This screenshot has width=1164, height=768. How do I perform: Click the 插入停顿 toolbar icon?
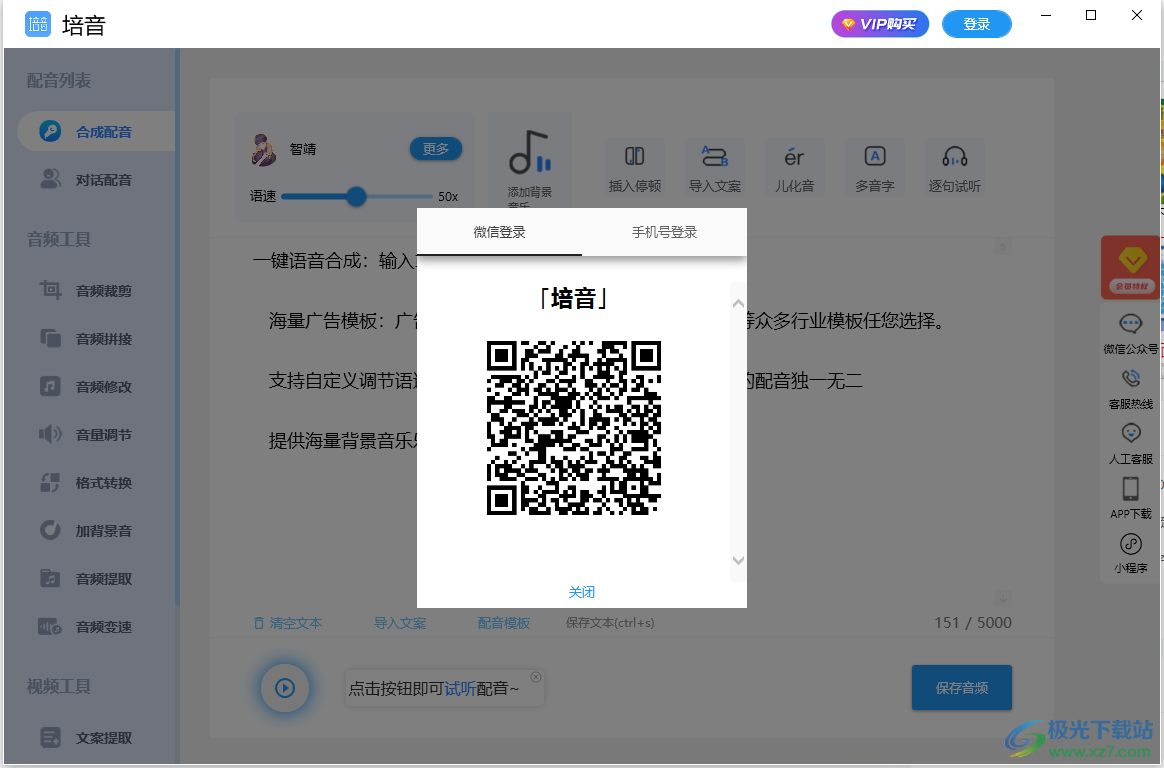pos(635,156)
